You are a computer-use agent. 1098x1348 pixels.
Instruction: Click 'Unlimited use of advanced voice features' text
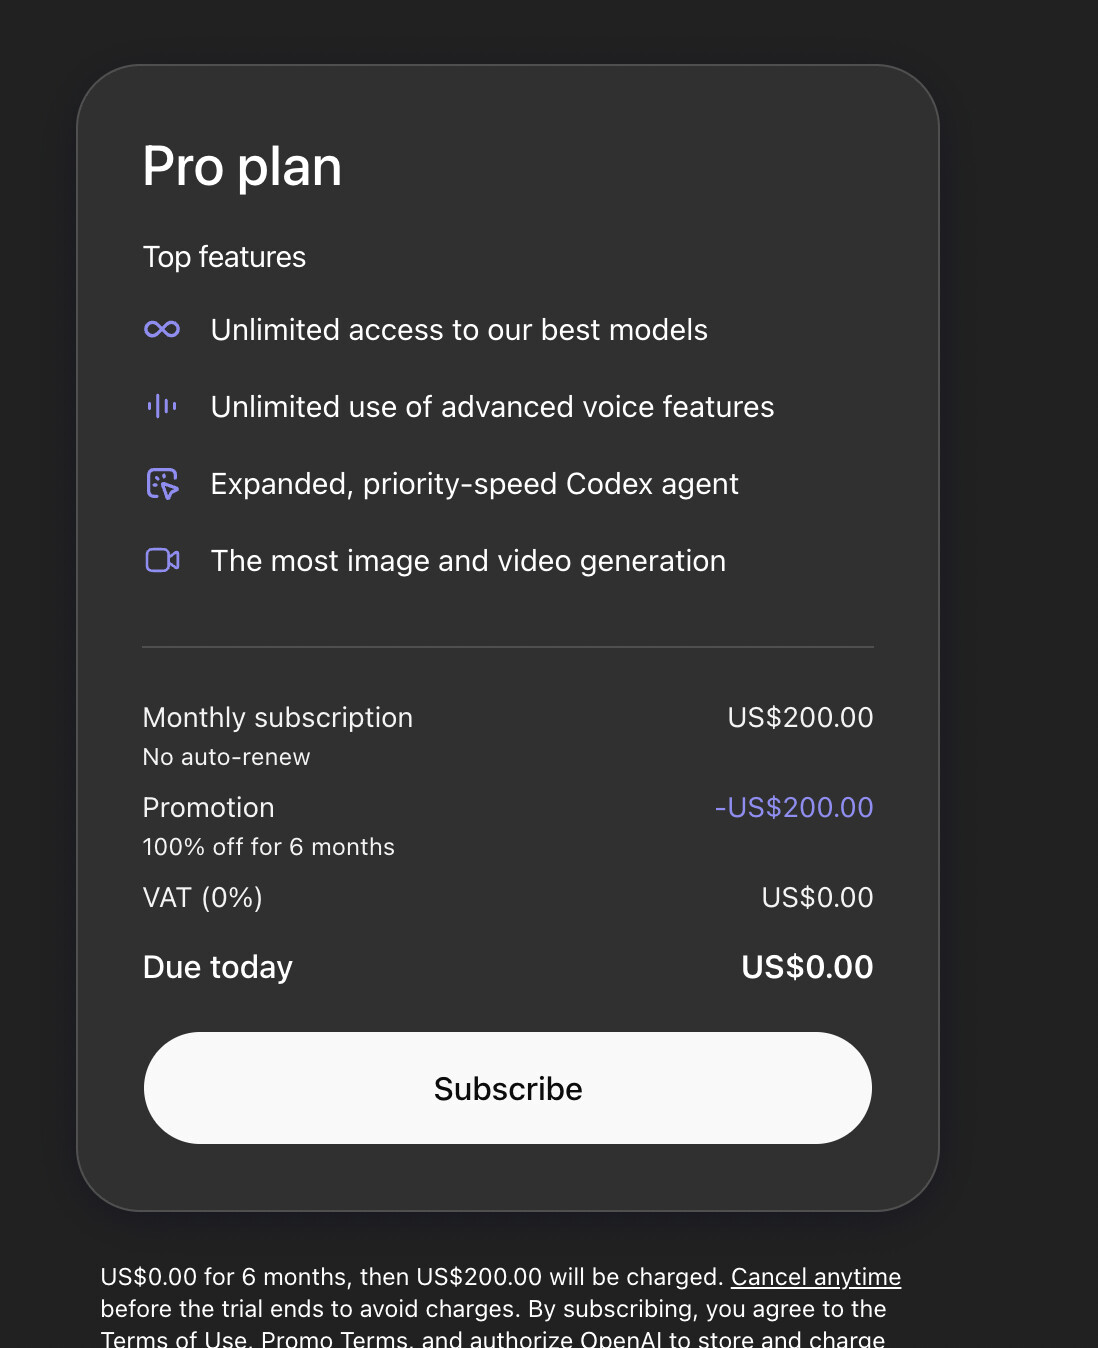pos(492,407)
